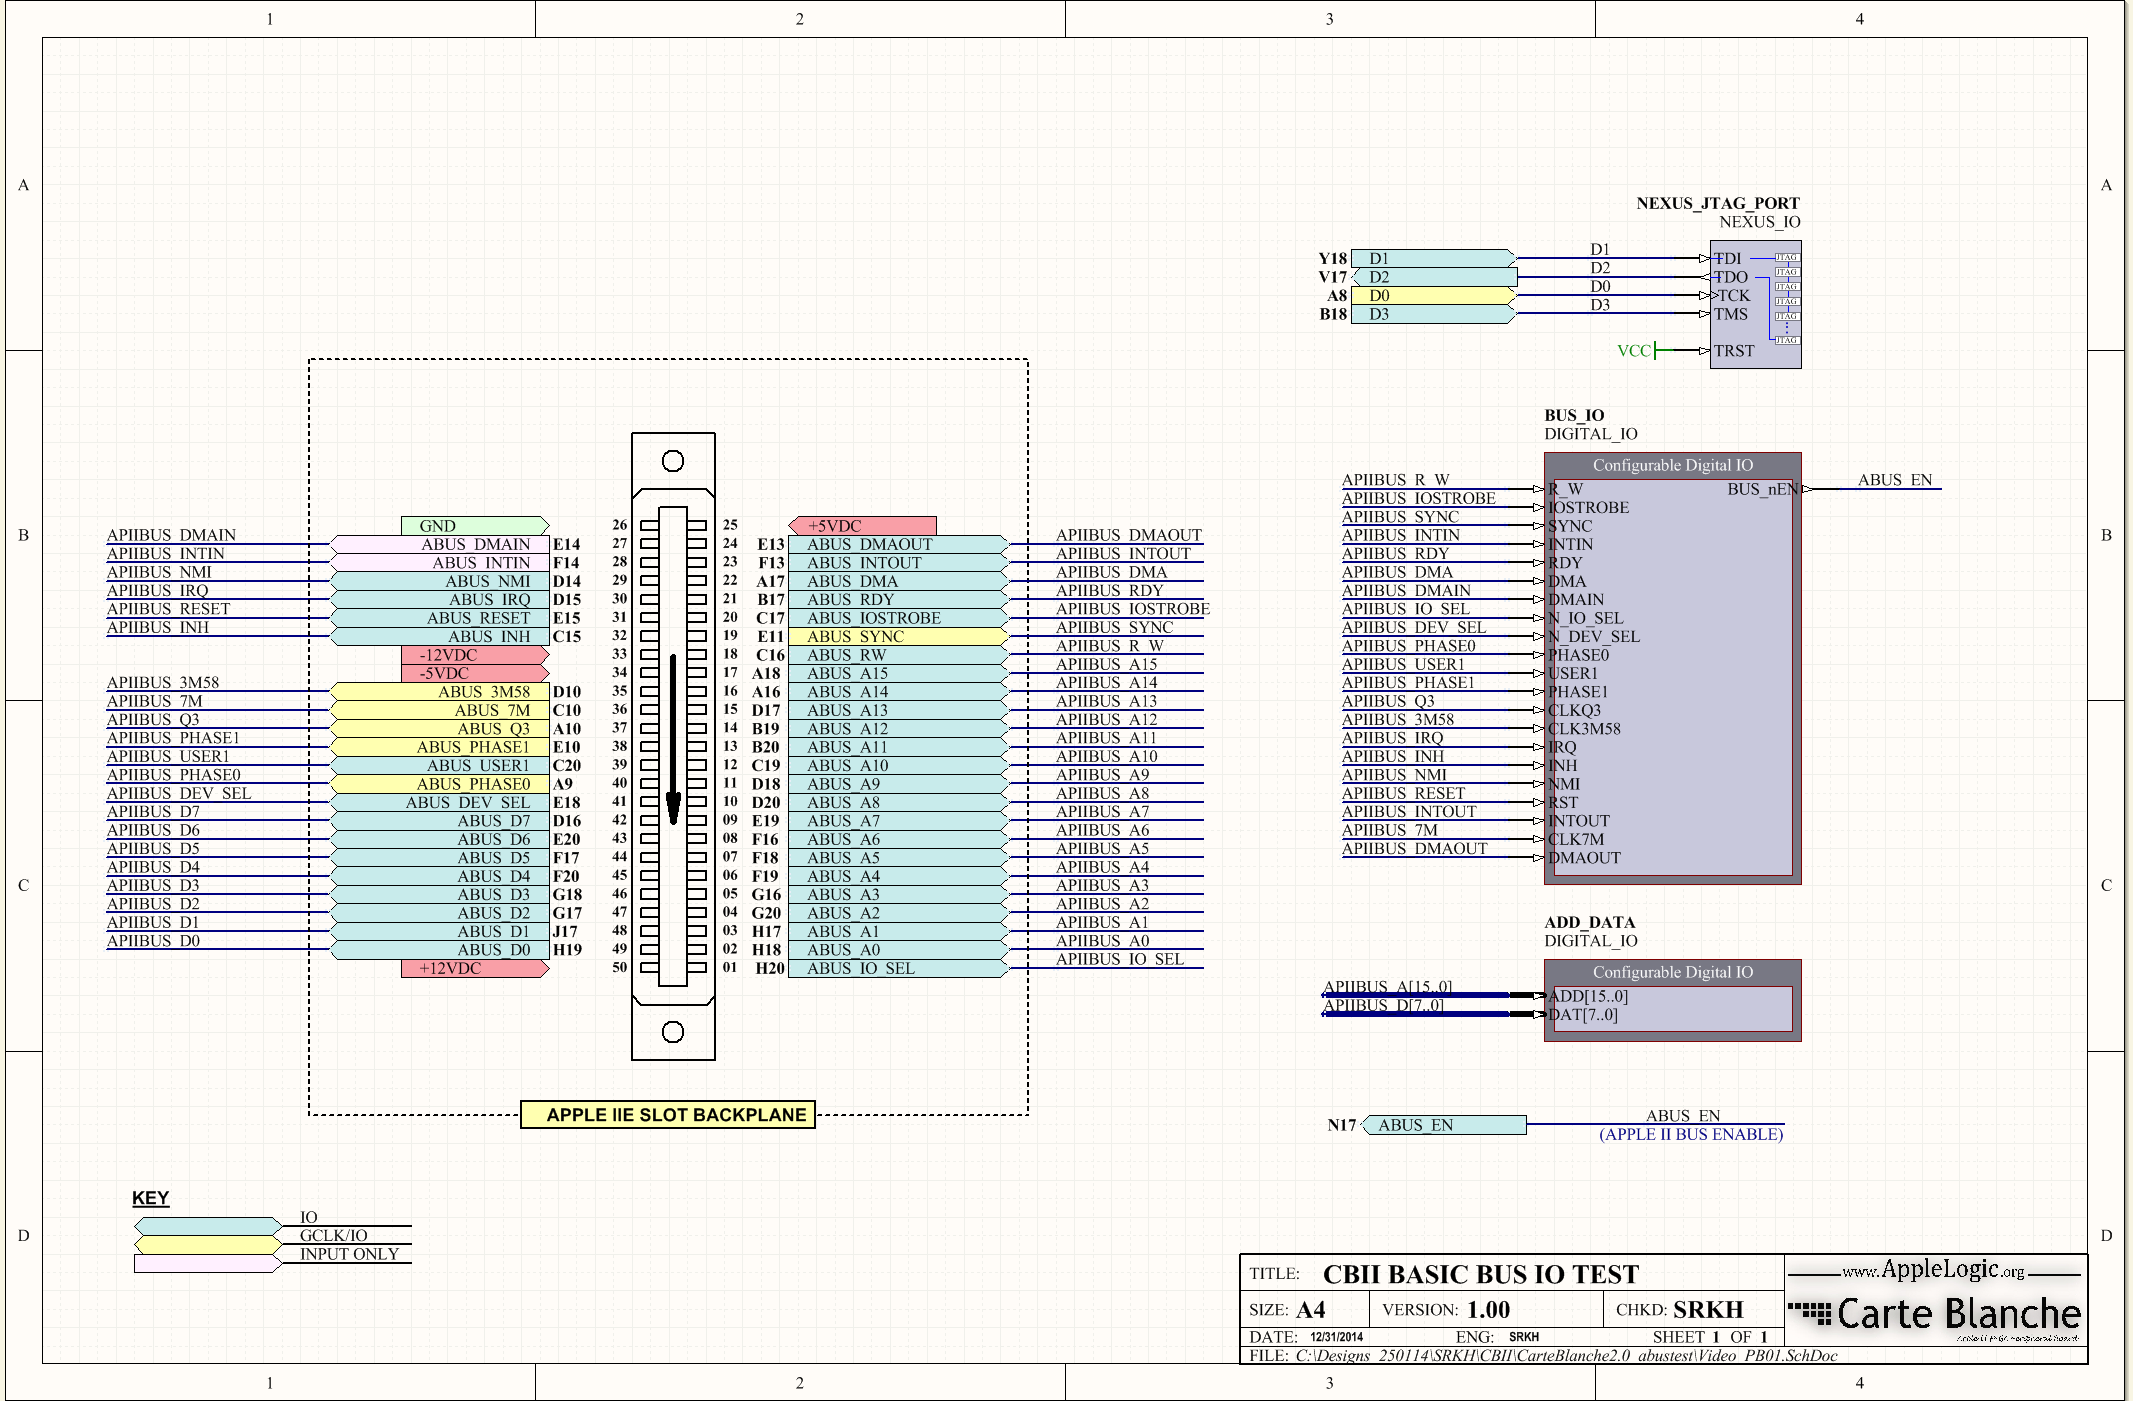Click the -12VDC power port

(x=475, y=655)
